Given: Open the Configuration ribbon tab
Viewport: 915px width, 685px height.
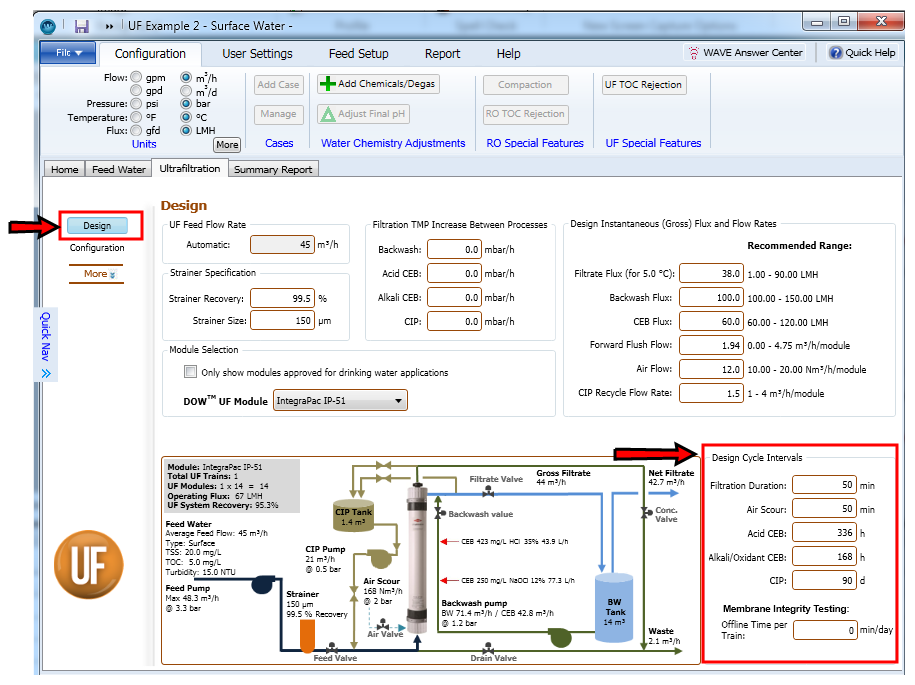Looking at the screenshot, I should coord(150,54).
